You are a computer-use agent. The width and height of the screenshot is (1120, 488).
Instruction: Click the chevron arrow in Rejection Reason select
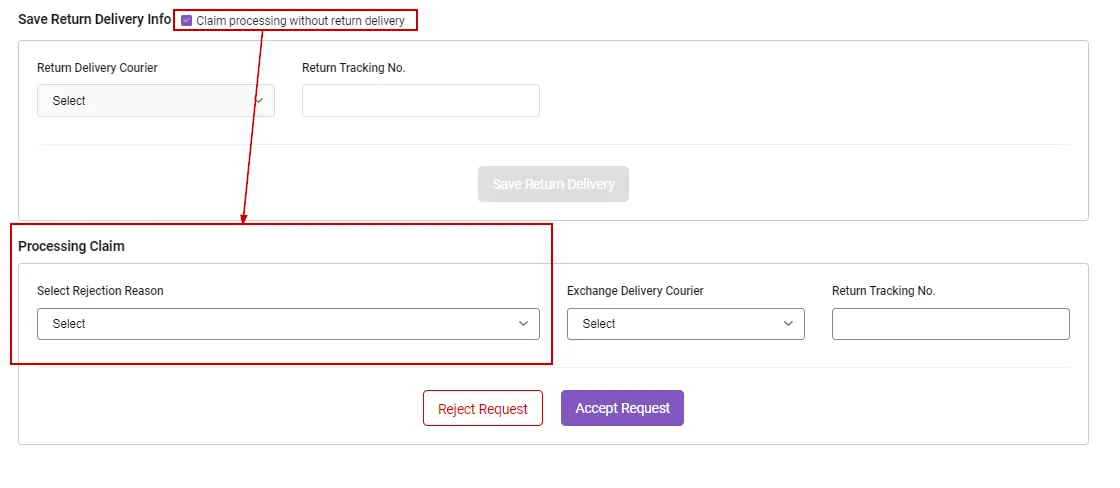click(x=523, y=324)
